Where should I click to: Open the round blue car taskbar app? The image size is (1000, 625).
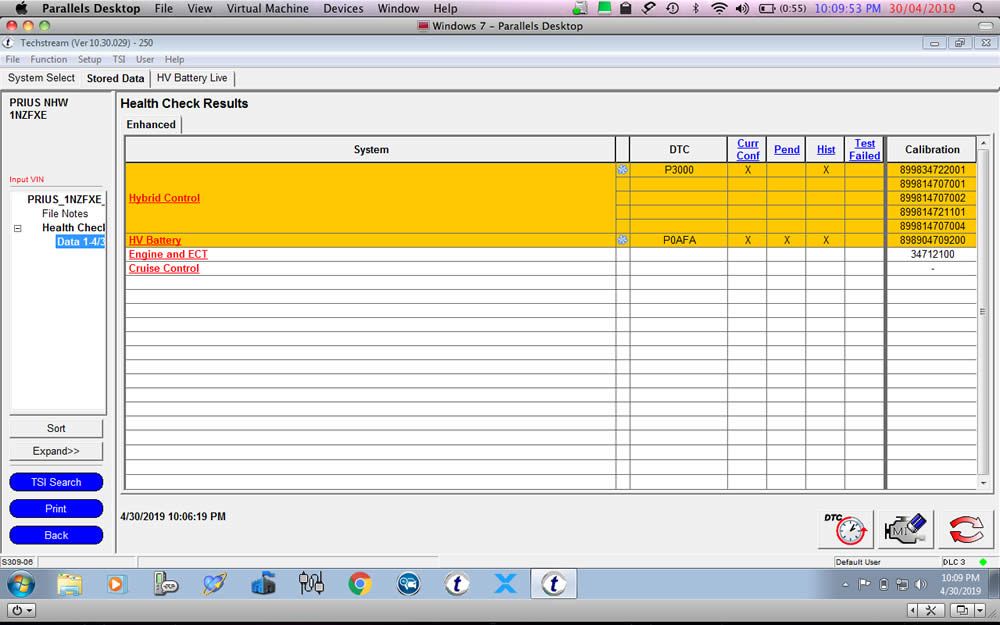(x=408, y=584)
